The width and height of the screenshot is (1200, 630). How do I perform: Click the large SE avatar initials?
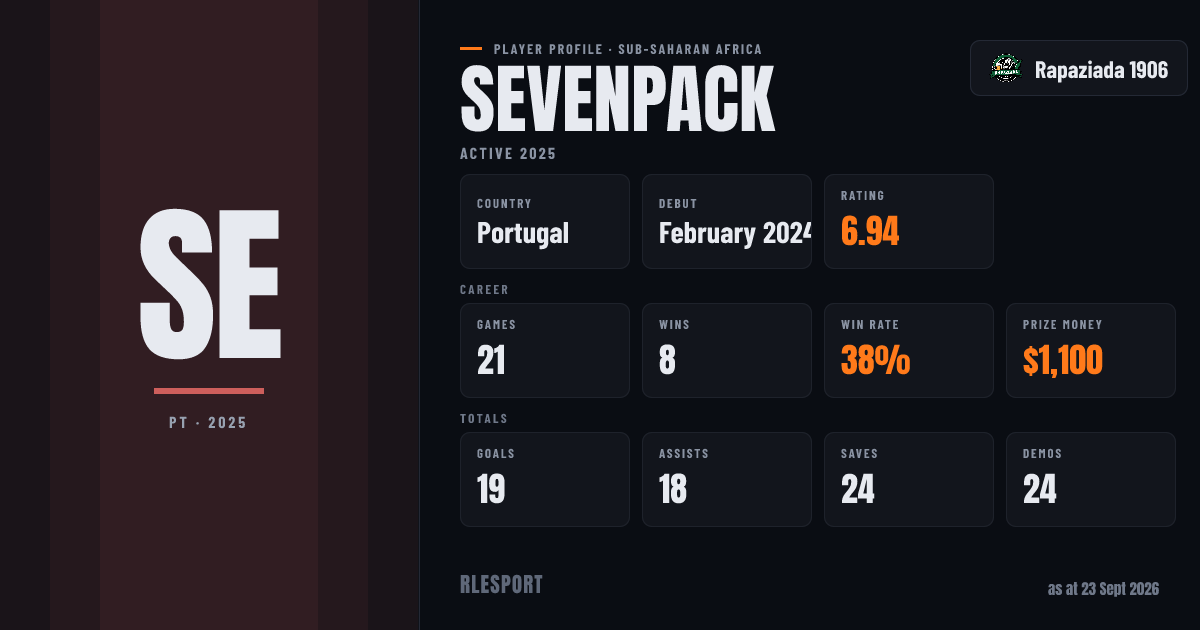click(x=209, y=285)
